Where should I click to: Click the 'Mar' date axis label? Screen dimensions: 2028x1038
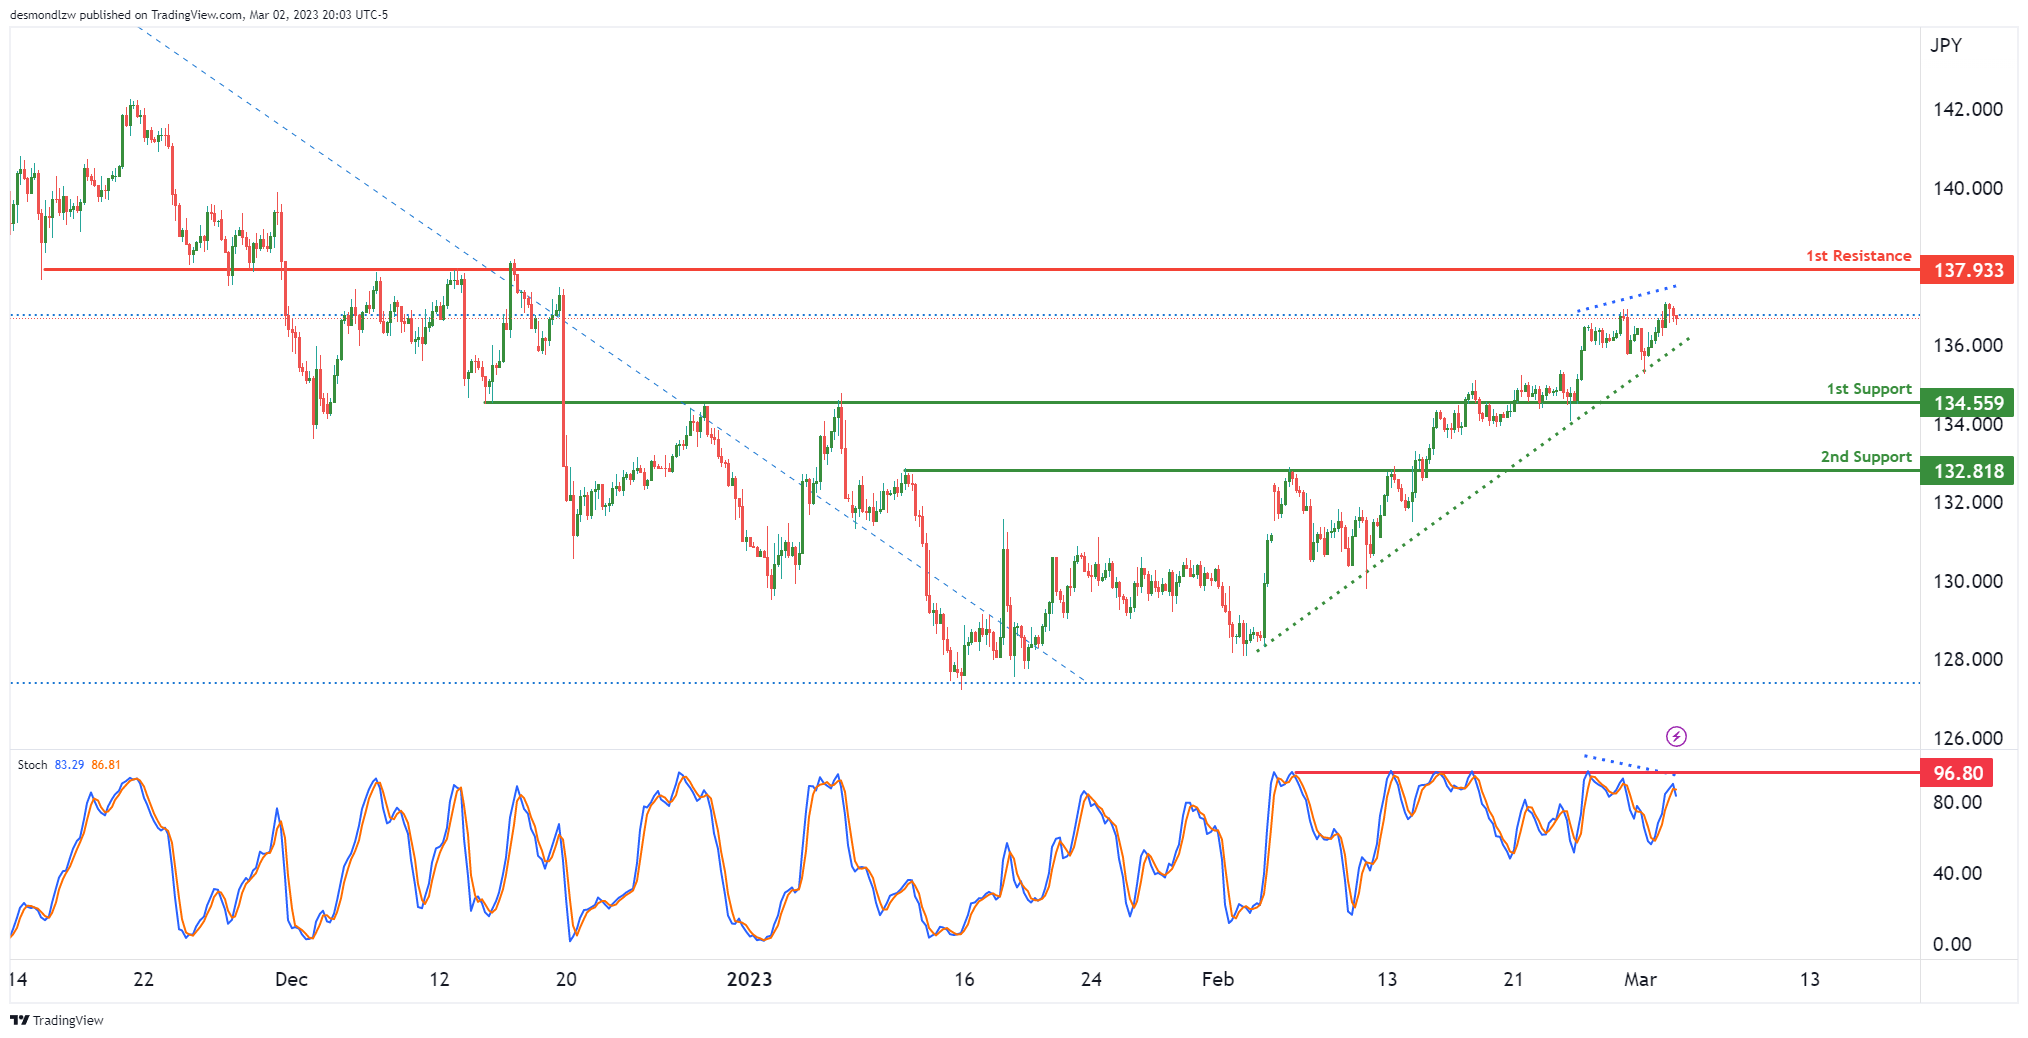(1640, 979)
